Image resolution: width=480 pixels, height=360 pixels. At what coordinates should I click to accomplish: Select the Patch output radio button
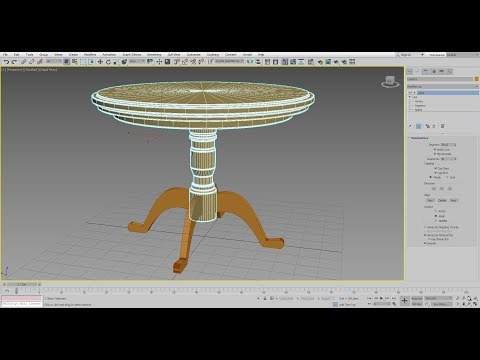pos(436,211)
